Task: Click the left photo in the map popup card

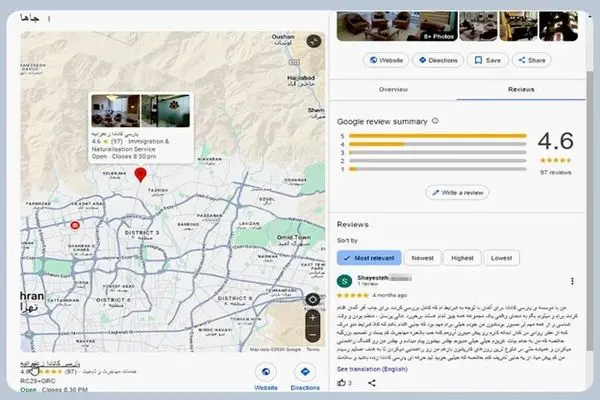Action: [116, 111]
